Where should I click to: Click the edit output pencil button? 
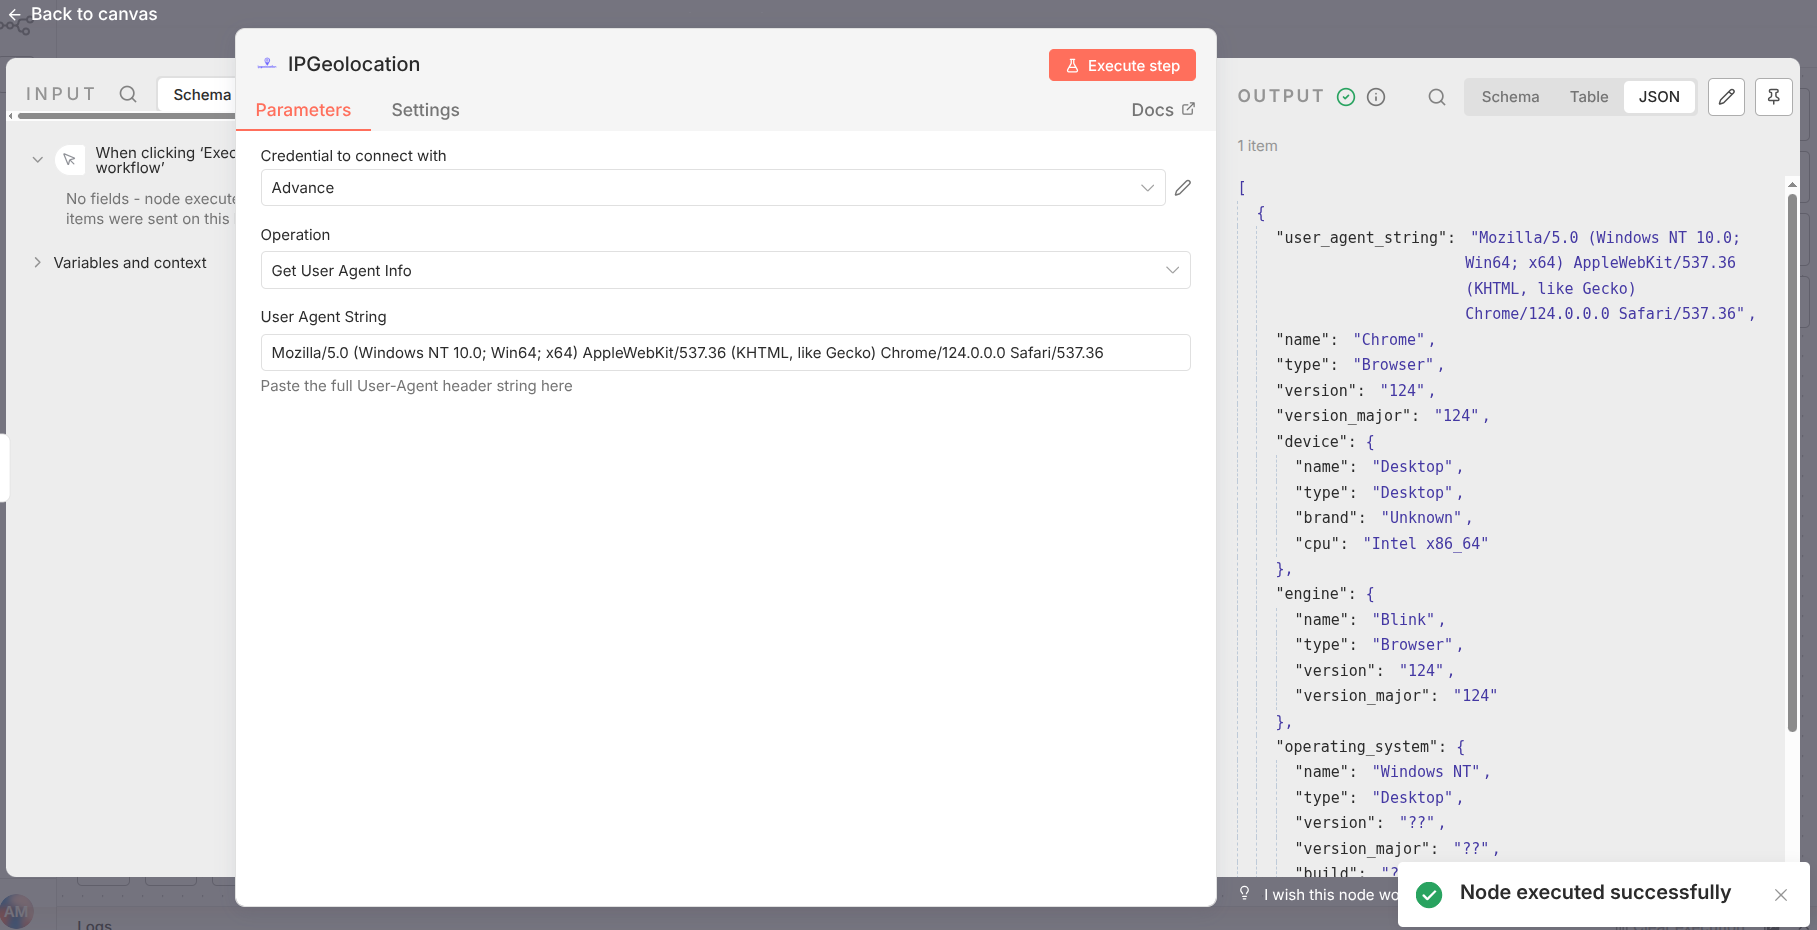tap(1726, 97)
